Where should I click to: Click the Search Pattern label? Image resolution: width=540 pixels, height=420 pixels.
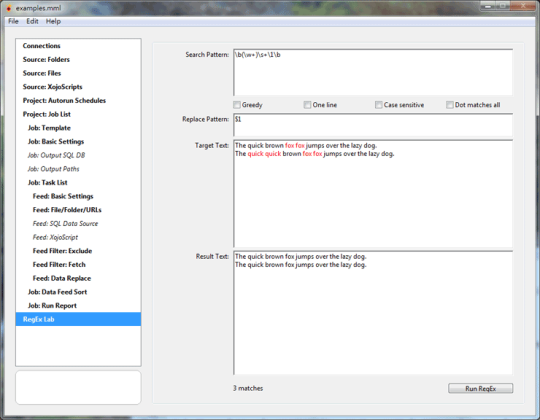click(207, 54)
